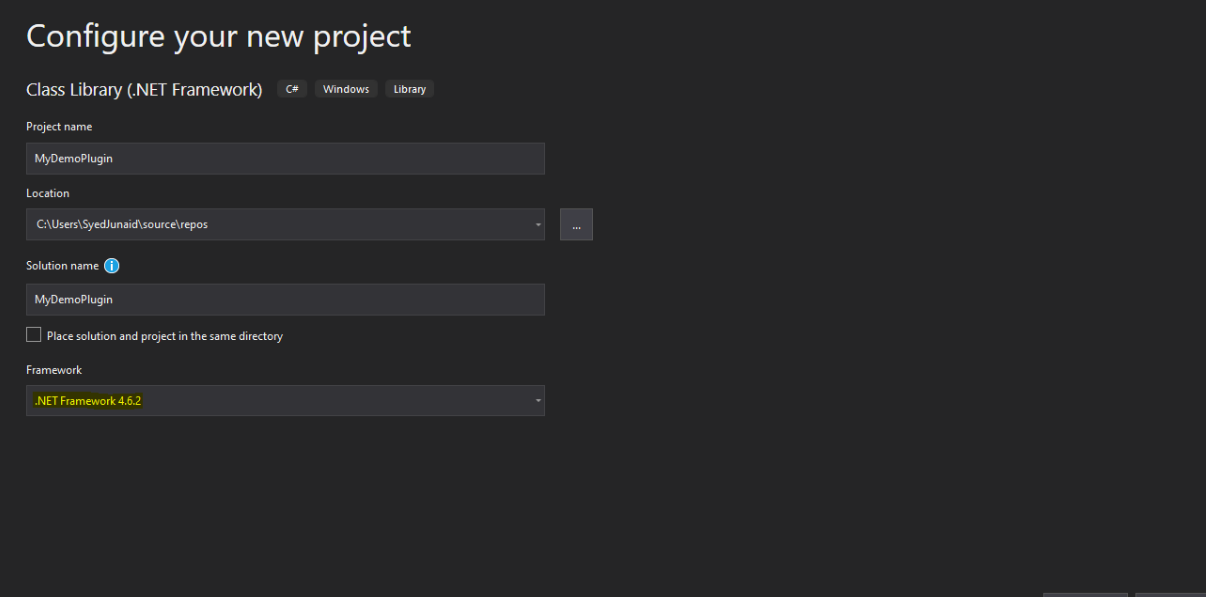This screenshot has width=1206, height=597.
Task: Click the Back button at the bottom
Action: point(1085,592)
